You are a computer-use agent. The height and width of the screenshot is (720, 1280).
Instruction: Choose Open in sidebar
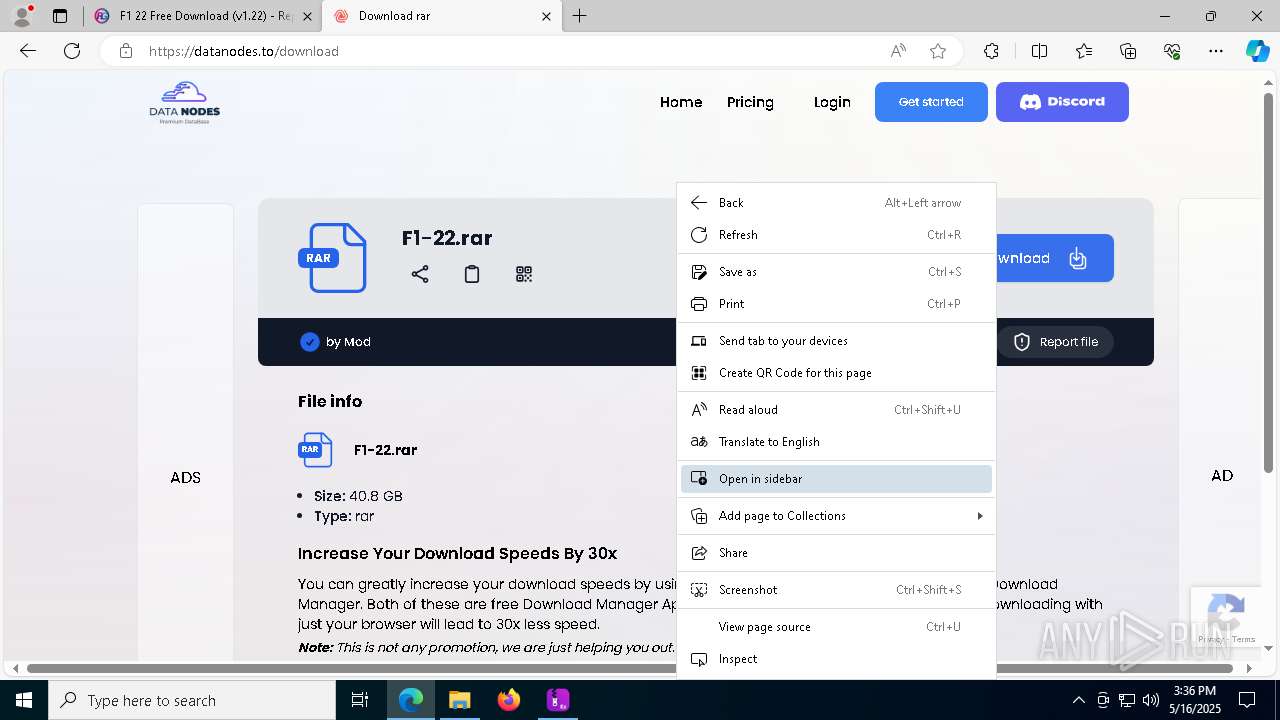[836, 479]
